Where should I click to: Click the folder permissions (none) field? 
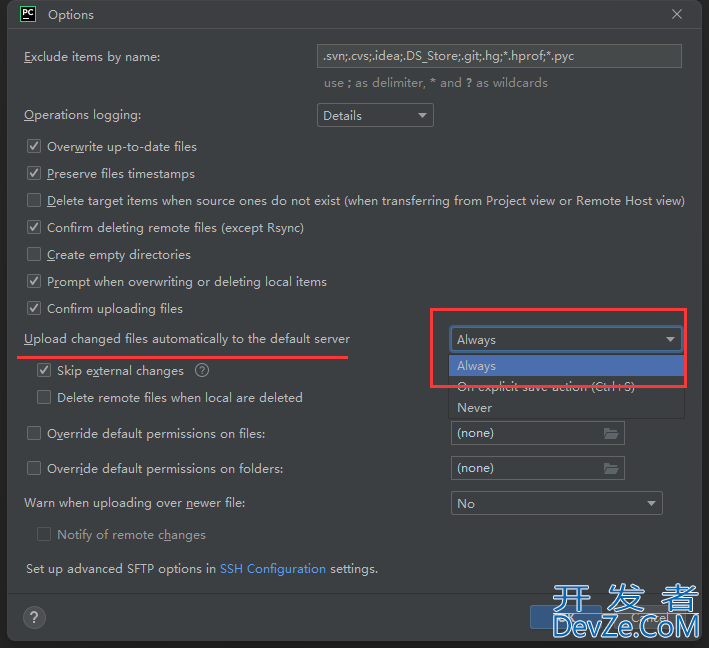coord(538,468)
